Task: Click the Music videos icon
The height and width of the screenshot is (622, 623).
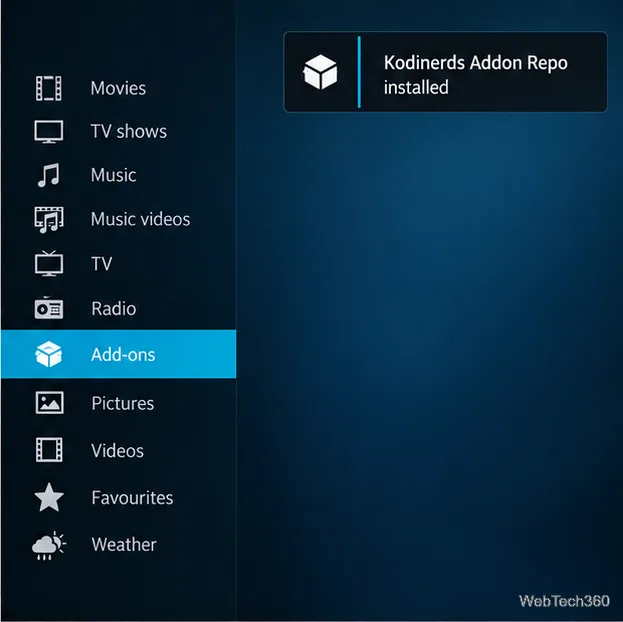Action: (x=48, y=219)
